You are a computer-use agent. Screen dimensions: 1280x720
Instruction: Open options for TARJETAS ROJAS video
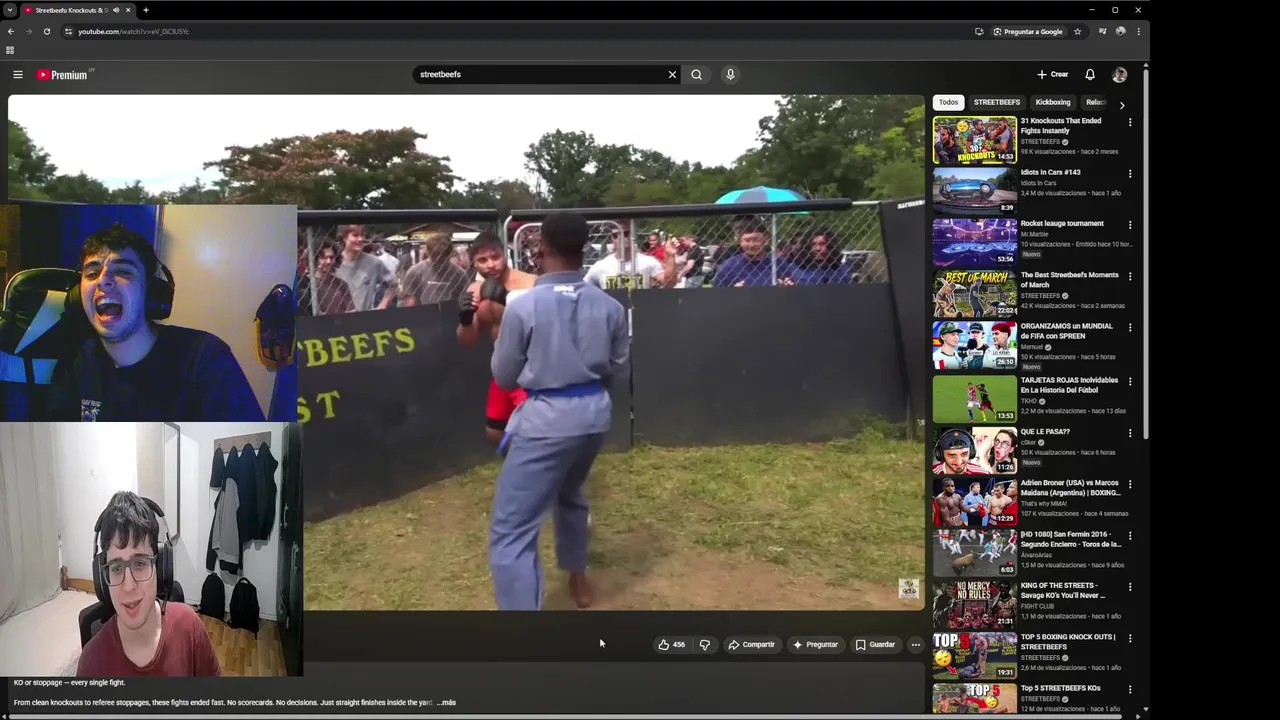click(1130, 381)
